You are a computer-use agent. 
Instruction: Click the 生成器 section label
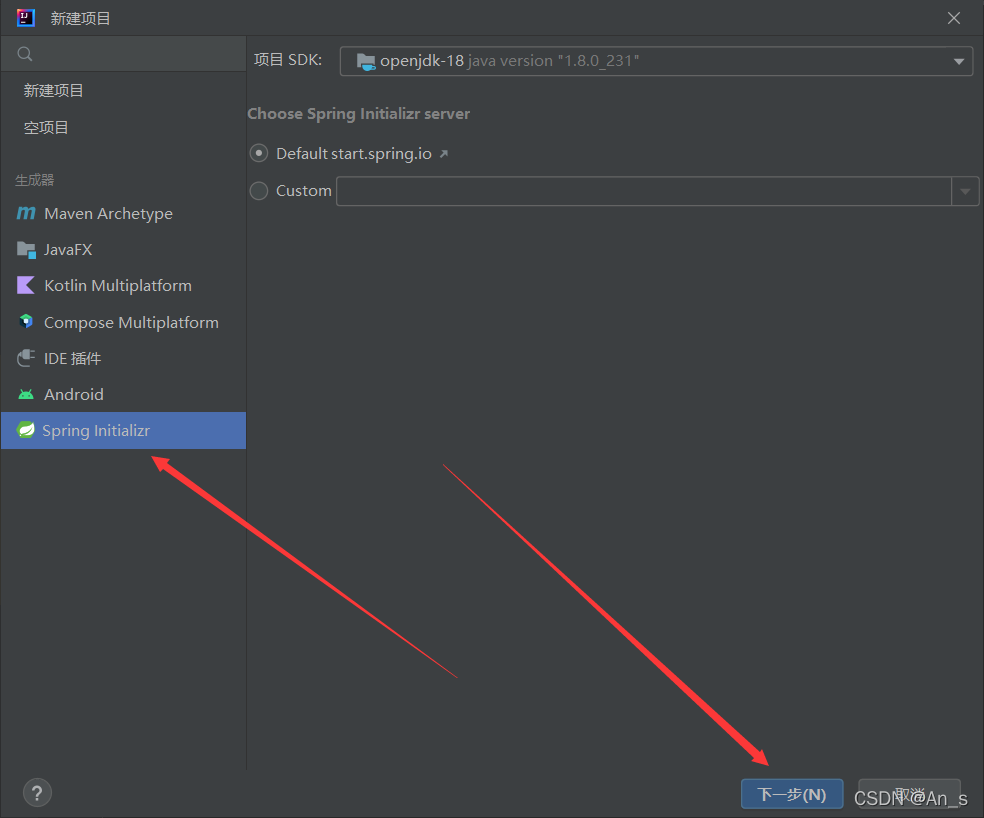35,180
